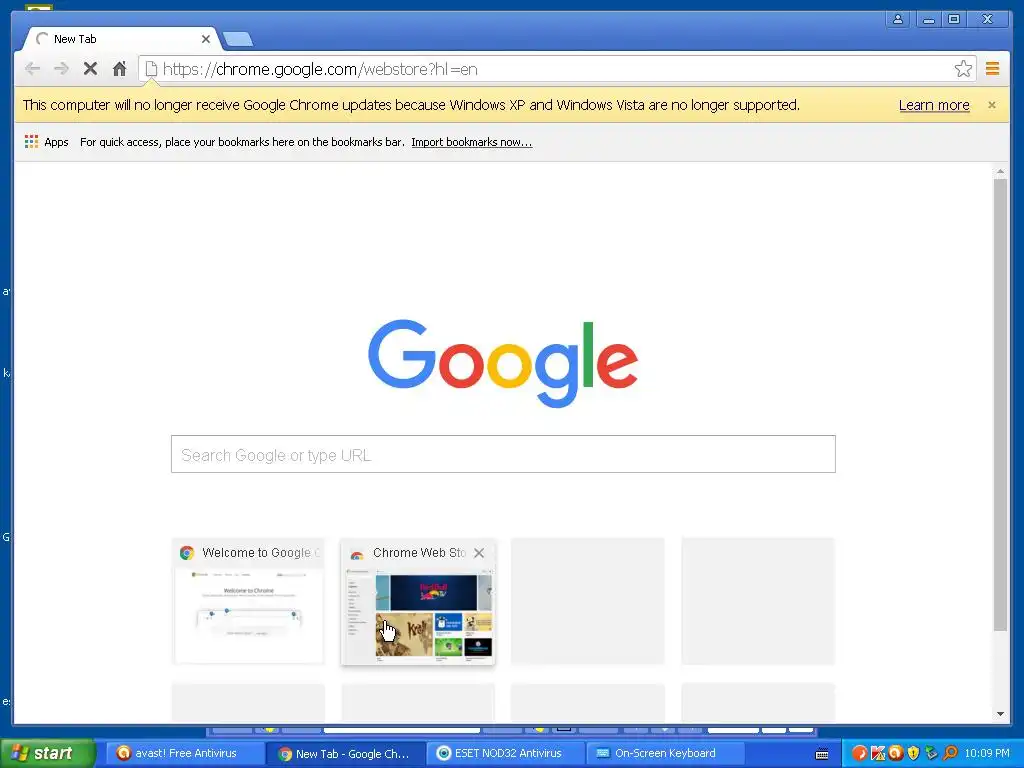This screenshot has height=768, width=1024.
Task: Click the Welcome to Google tile title
Action: pyautogui.click(x=261, y=552)
